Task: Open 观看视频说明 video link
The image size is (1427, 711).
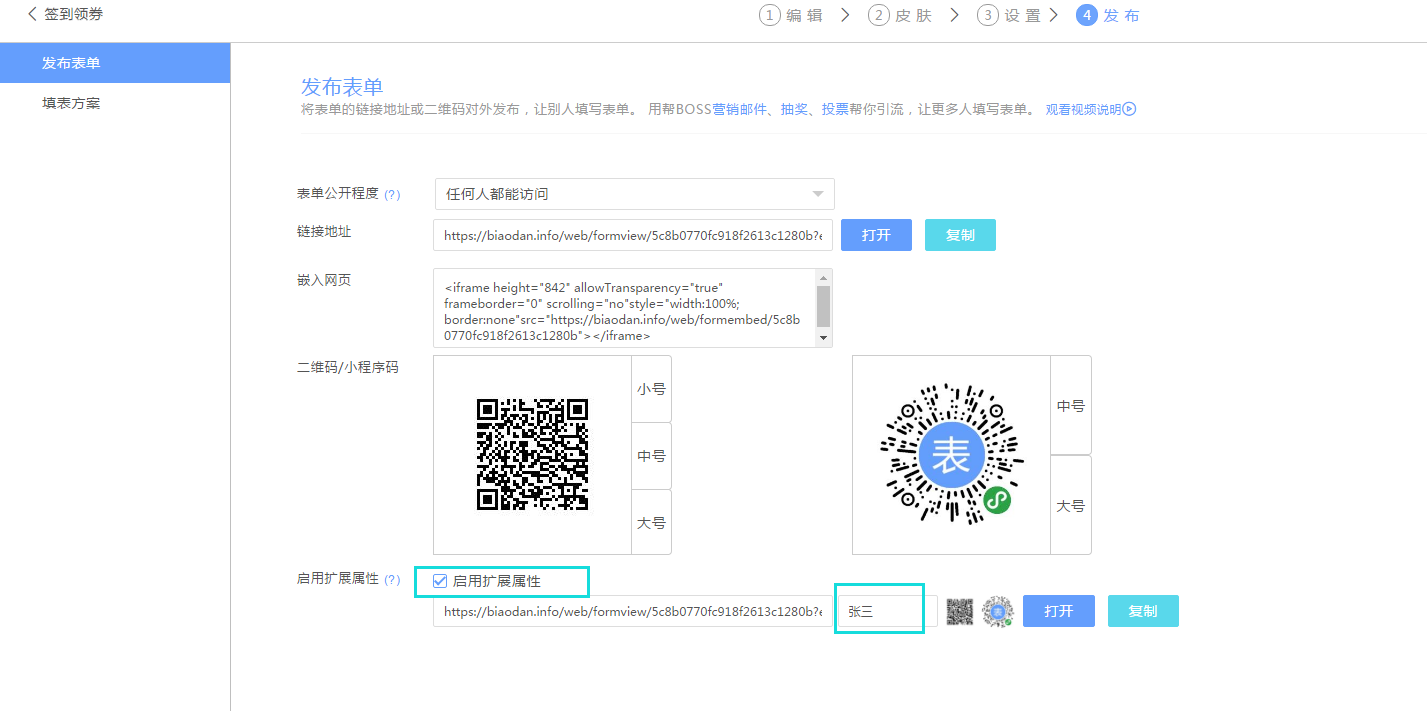Action: coord(1090,109)
